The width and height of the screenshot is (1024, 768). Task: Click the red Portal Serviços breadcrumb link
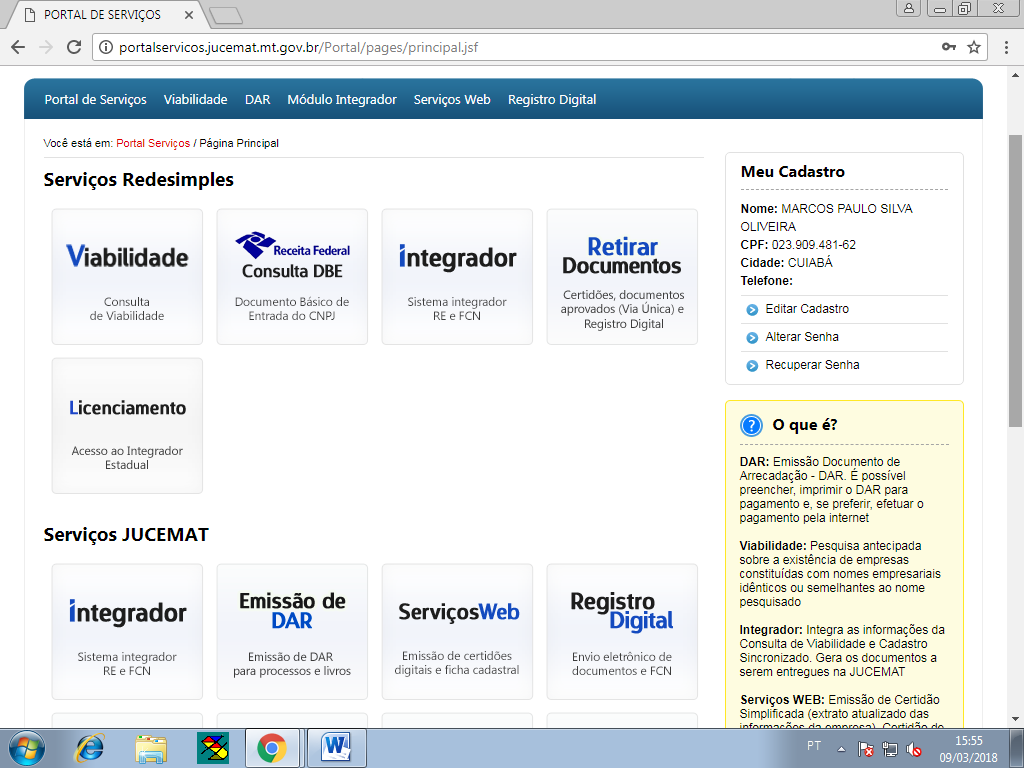click(x=153, y=143)
